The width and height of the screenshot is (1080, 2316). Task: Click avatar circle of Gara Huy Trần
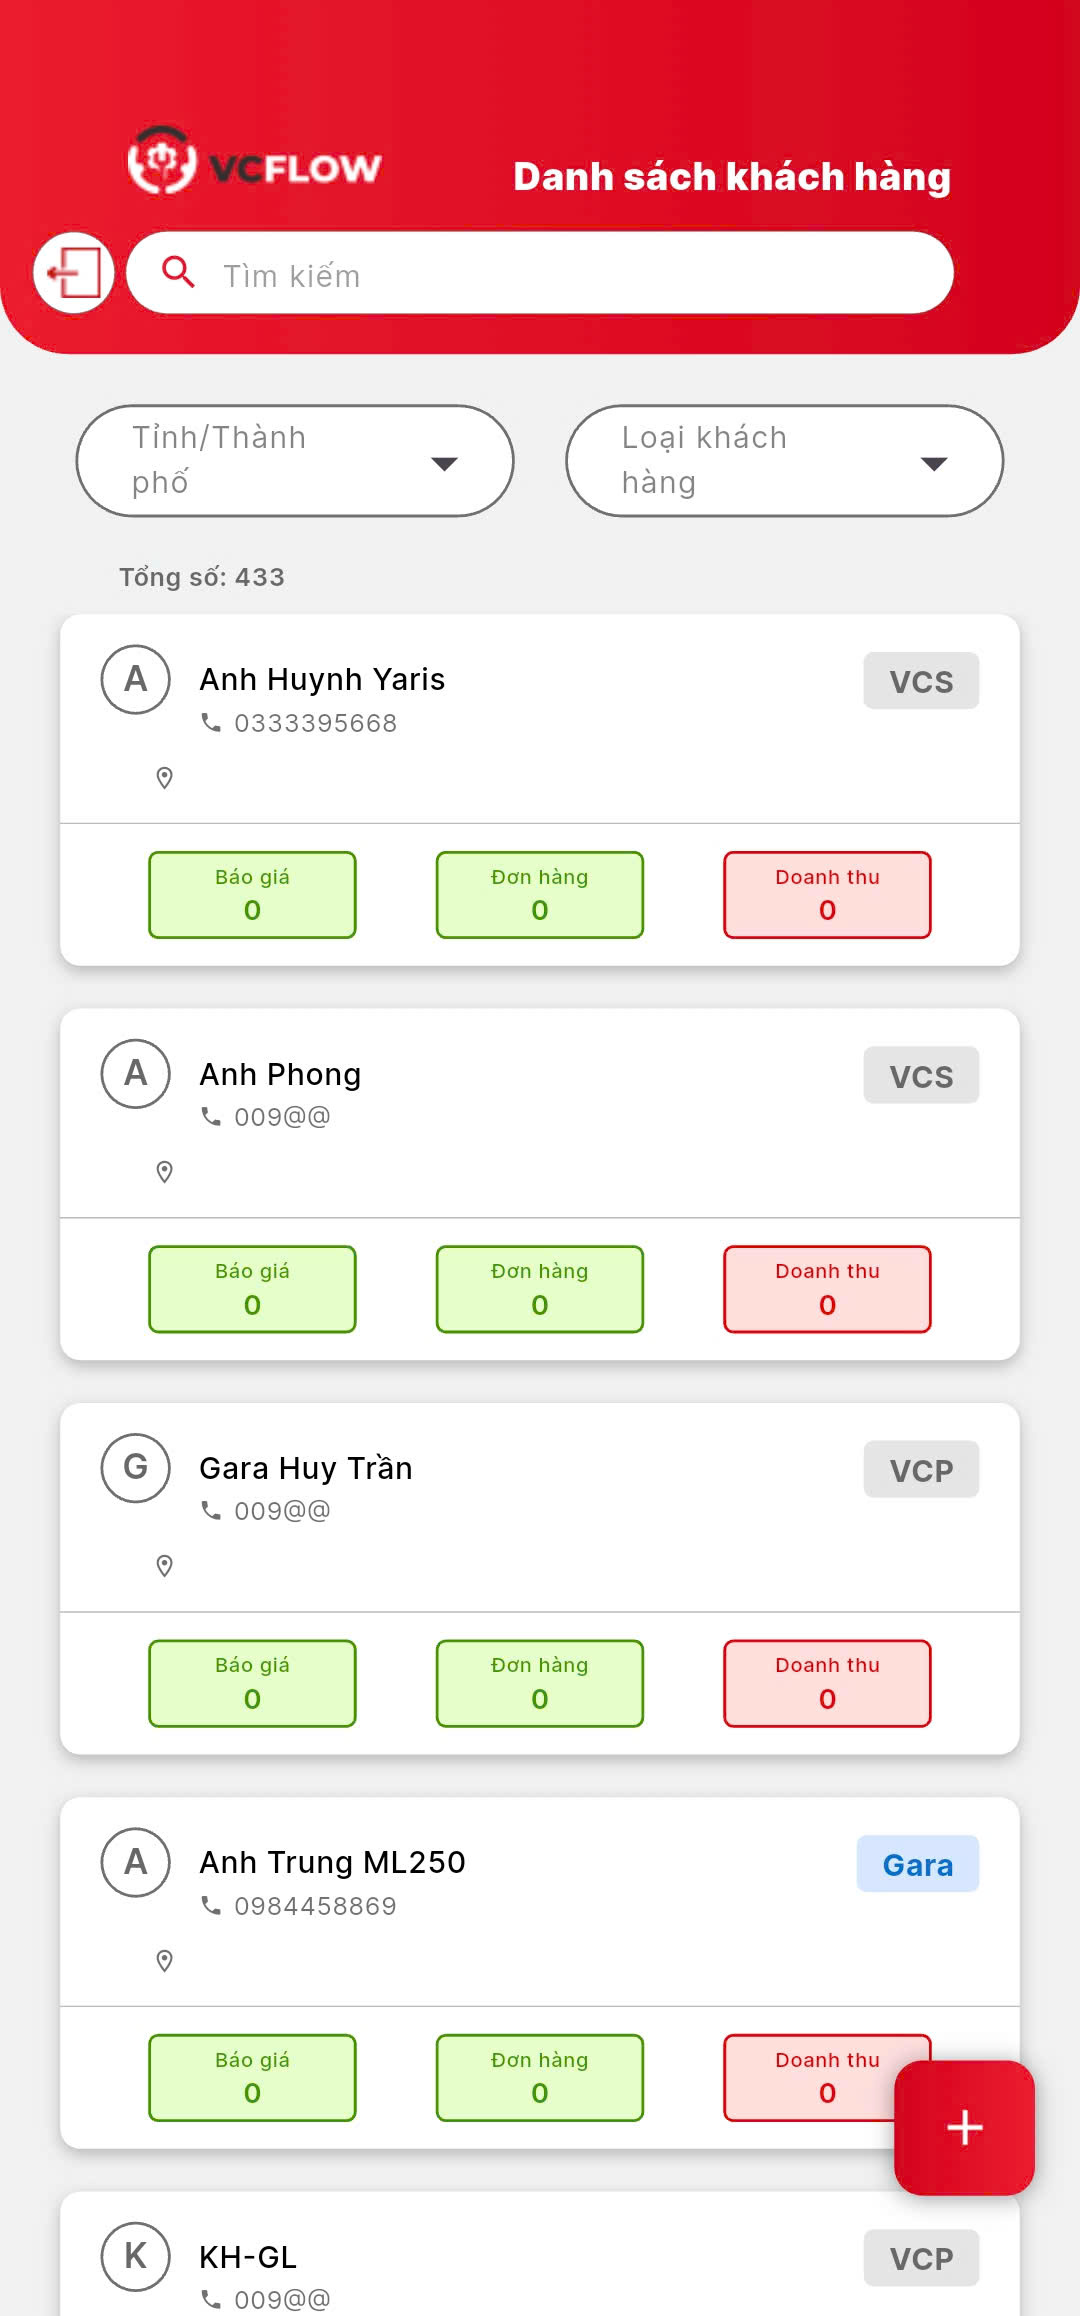point(135,1468)
